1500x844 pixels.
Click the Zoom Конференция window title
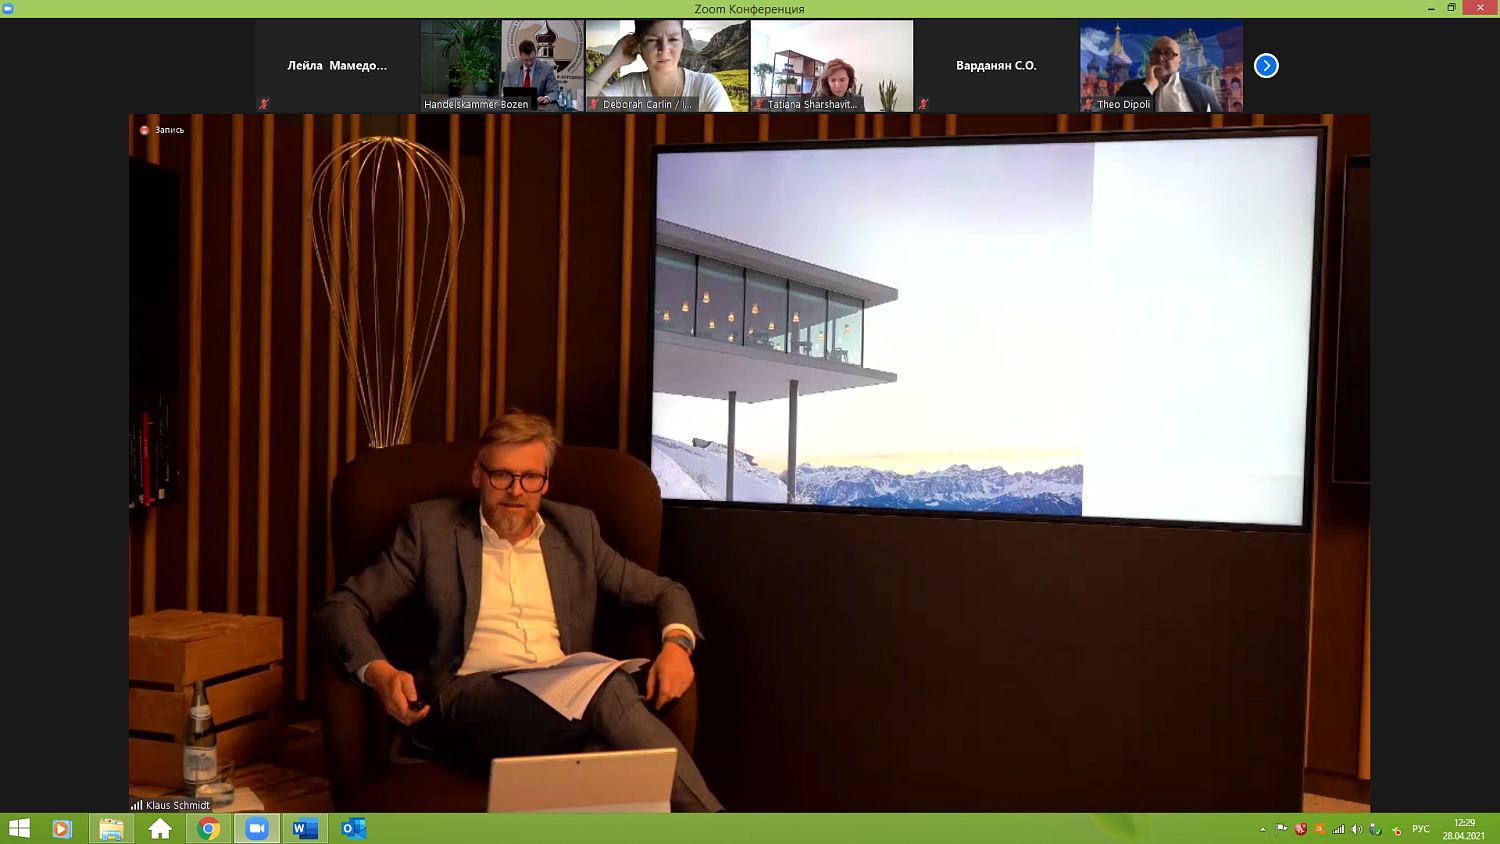[x=749, y=9]
